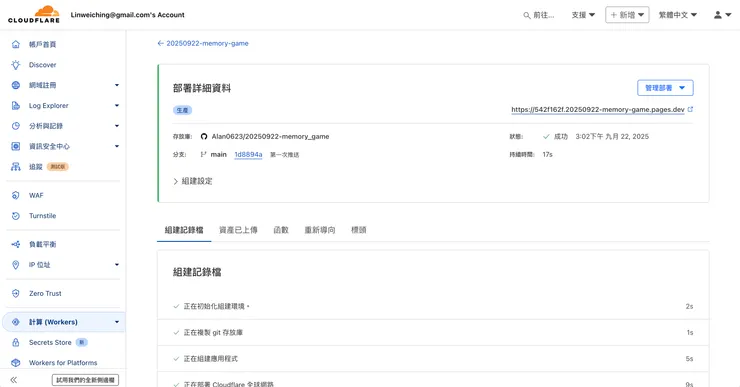This screenshot has width=740, height=387.
Task: Click the IP address pin icon
Action: (16, 265)
